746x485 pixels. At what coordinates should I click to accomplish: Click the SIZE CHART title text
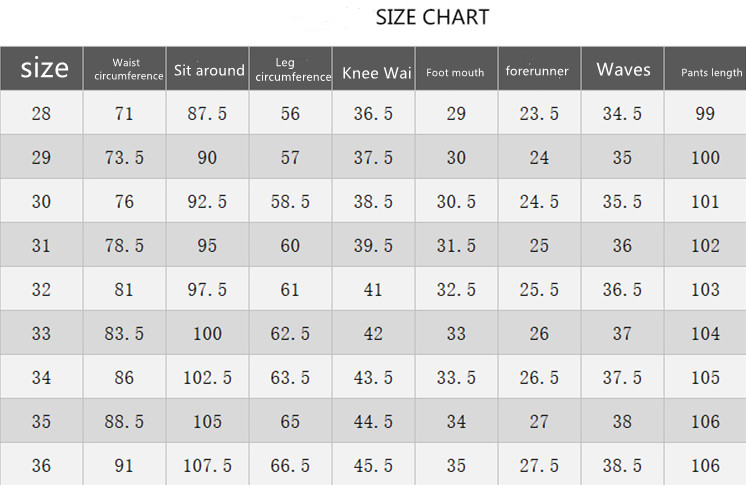pos(432,17)
